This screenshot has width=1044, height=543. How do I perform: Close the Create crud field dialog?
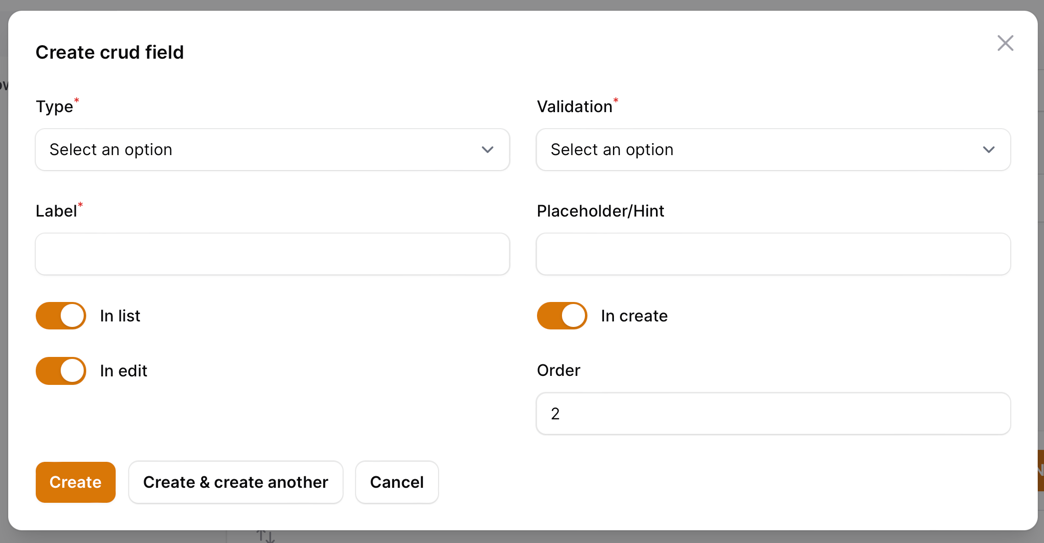[x=1005, y=43]
